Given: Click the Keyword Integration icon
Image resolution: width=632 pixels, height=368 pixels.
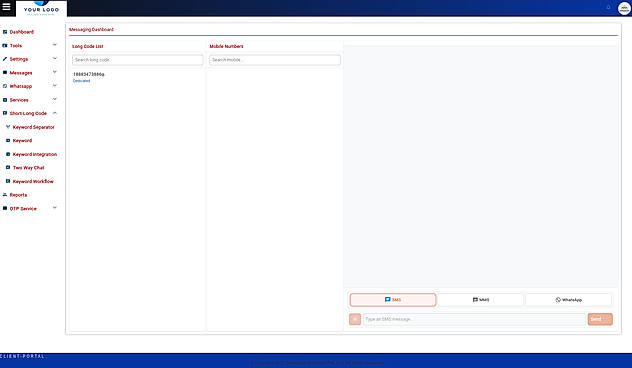Looking at the screenshot, I should 8,154.
